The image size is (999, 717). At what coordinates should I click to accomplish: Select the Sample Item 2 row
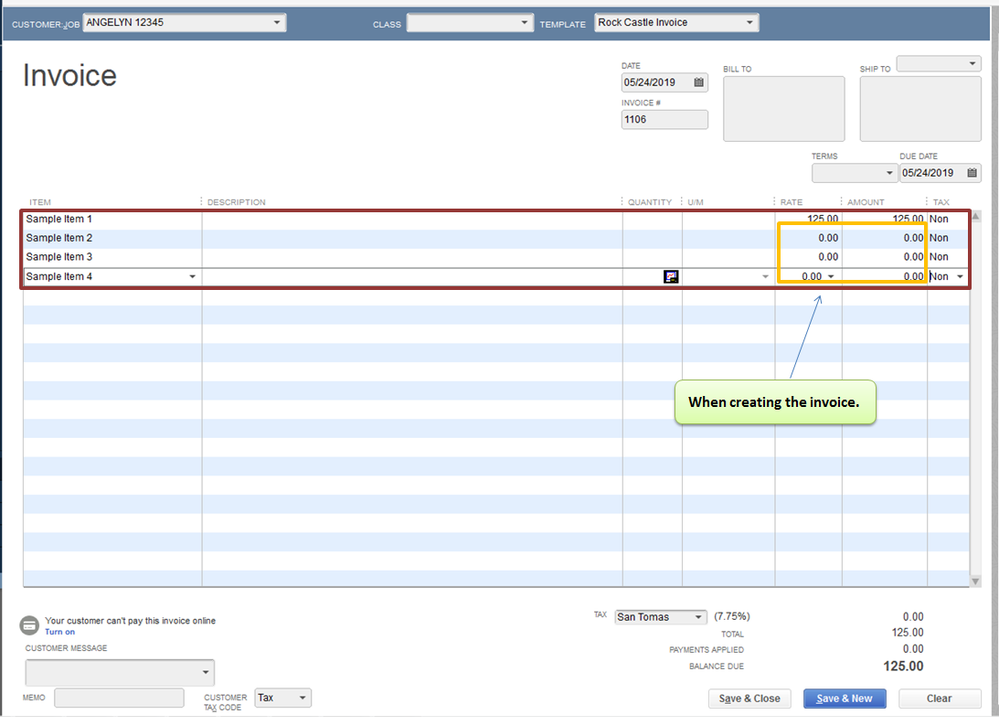[x=497, y=238]
